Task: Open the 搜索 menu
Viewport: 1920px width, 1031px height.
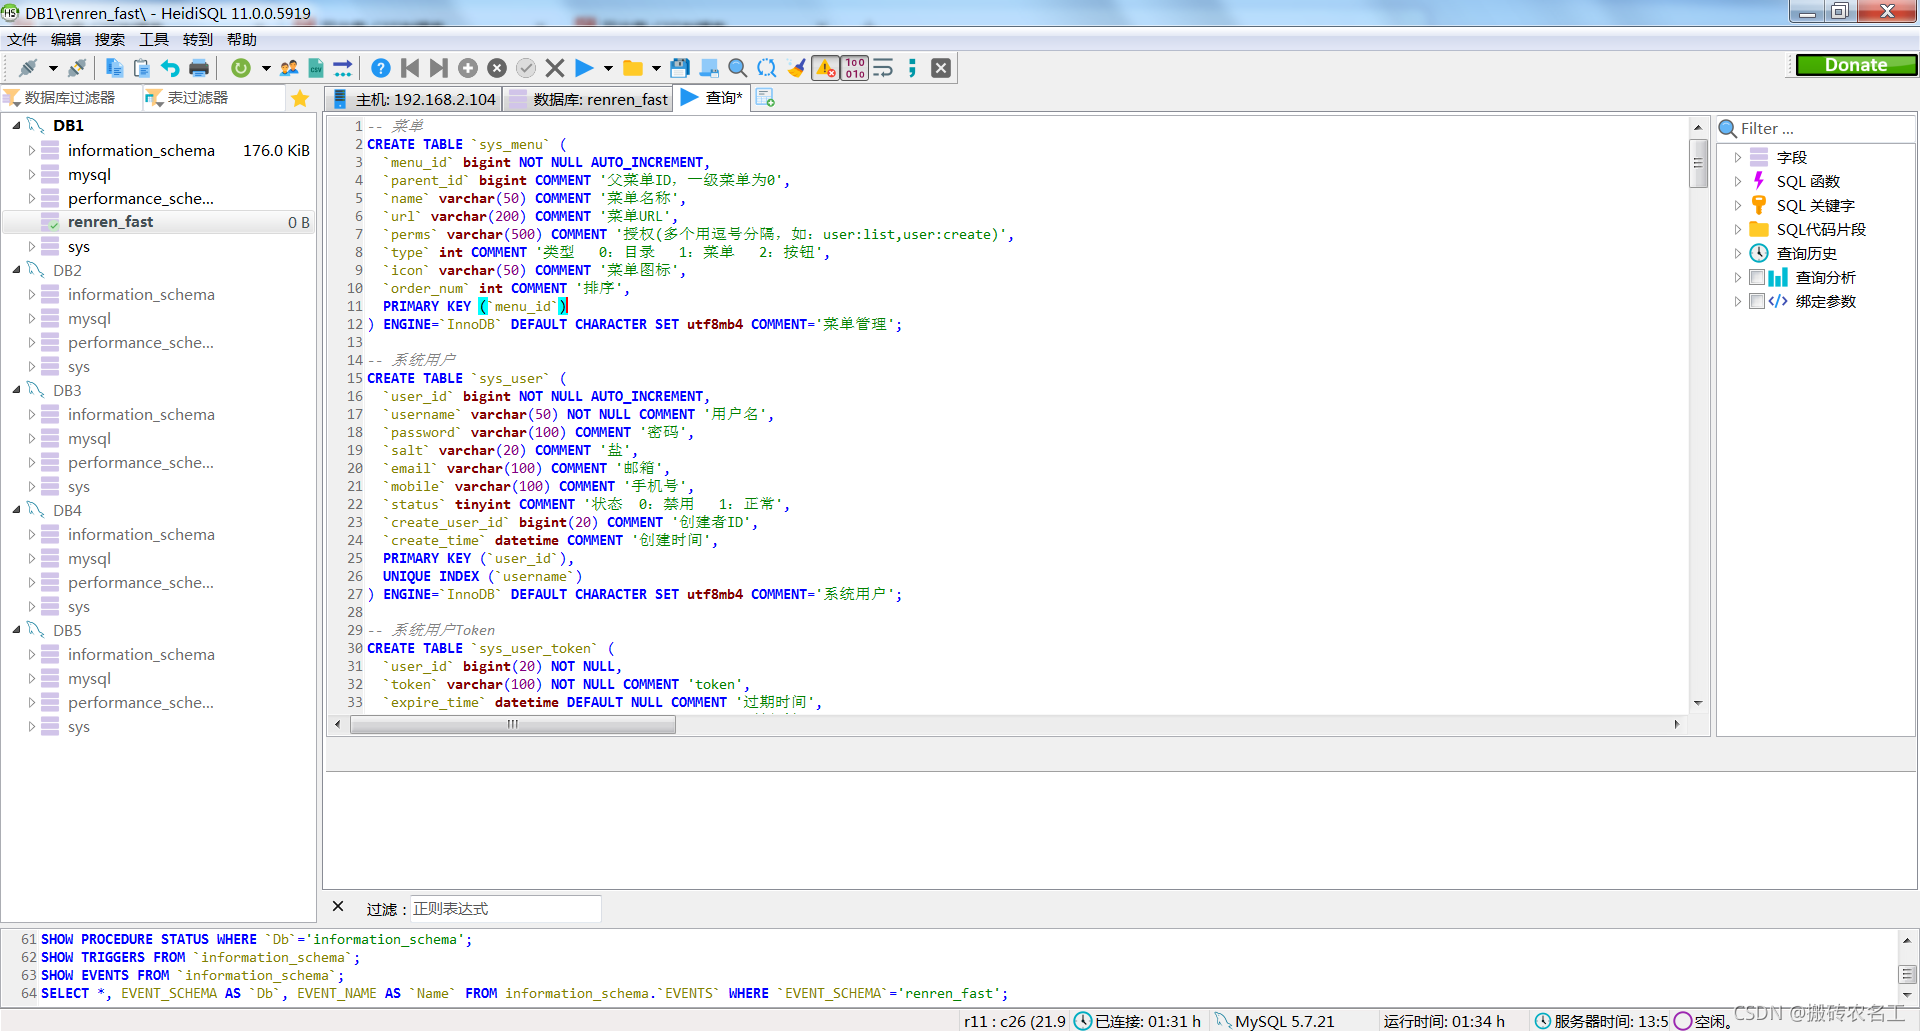Action: (110, 39)
